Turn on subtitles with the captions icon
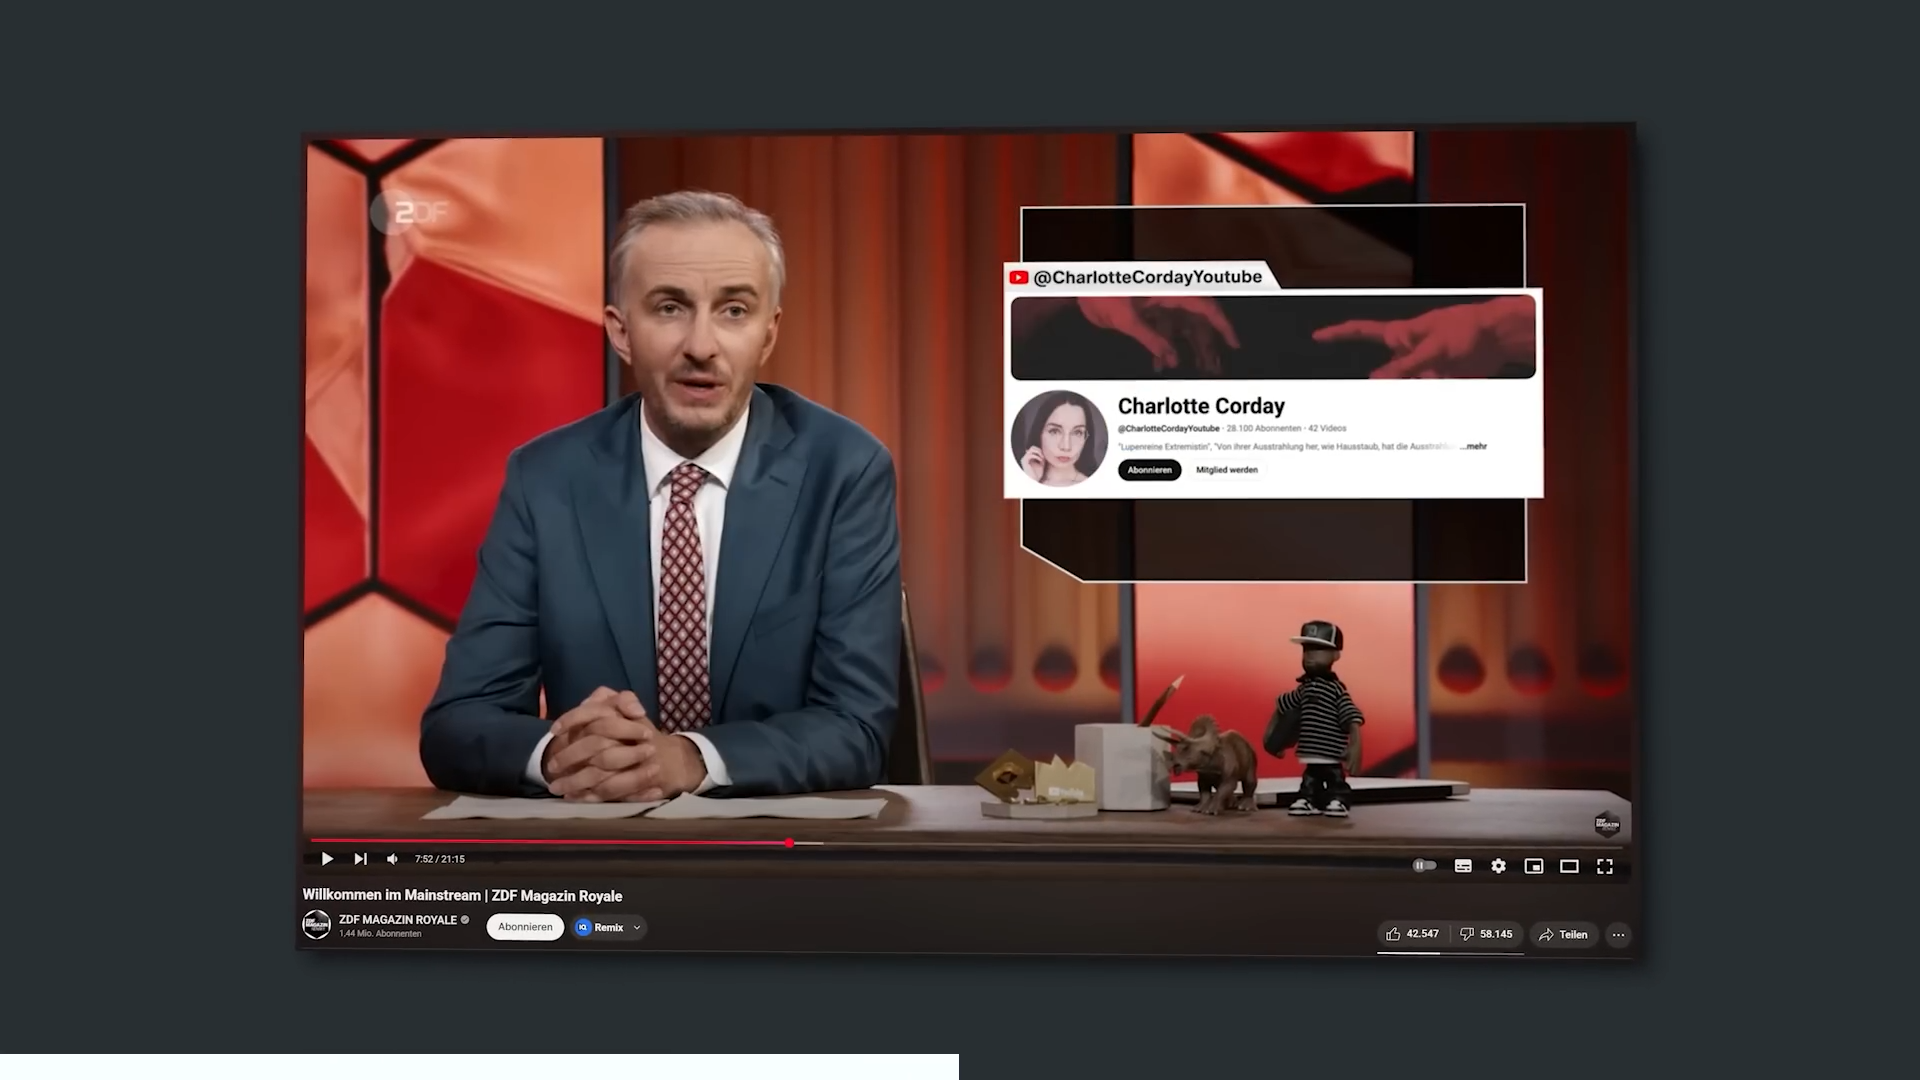 click(x=1463, y=866)
